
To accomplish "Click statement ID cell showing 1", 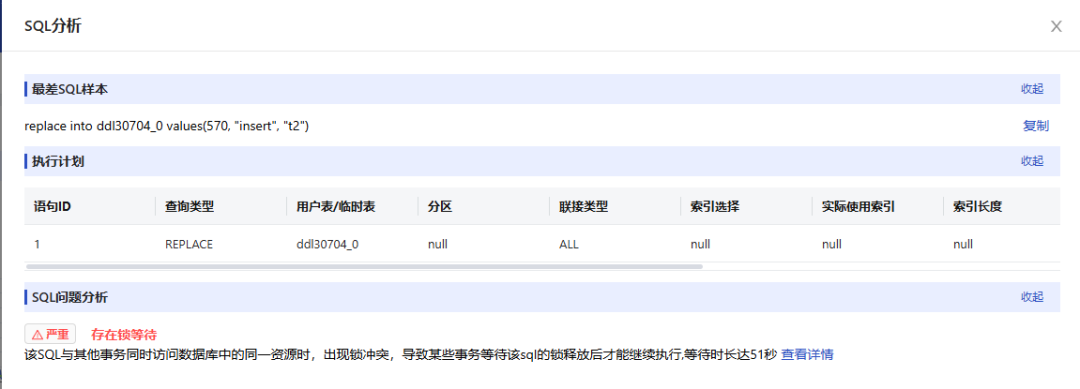I will [37, 244].
